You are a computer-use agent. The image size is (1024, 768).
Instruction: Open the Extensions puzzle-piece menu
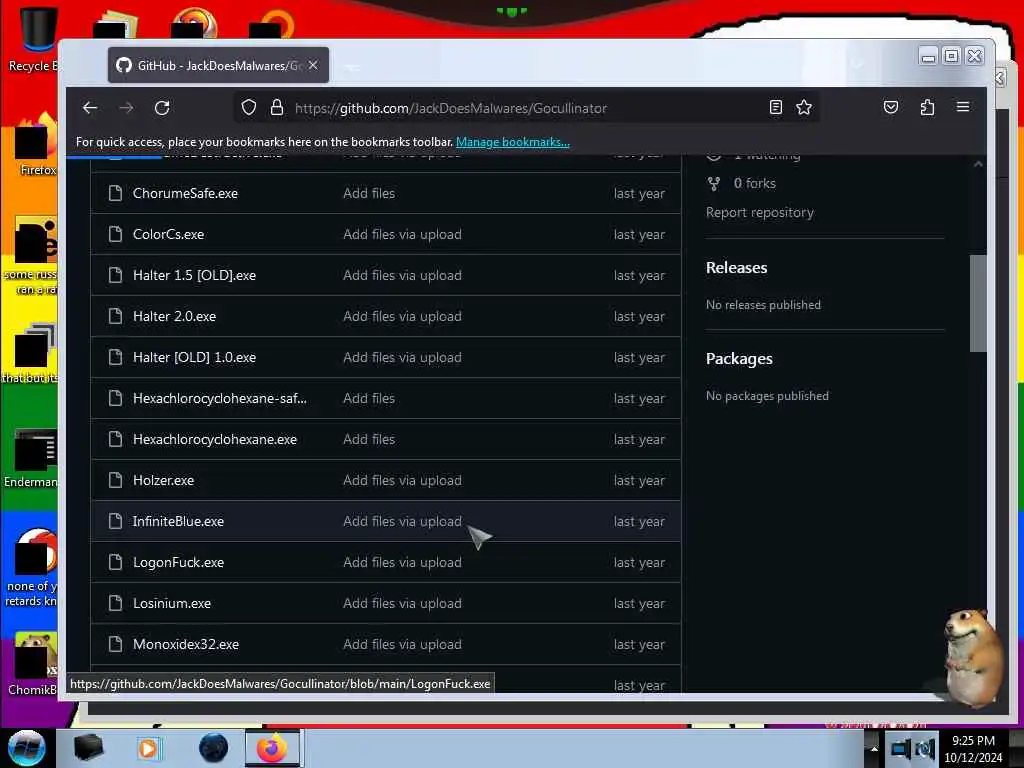(x=927, y=107)
